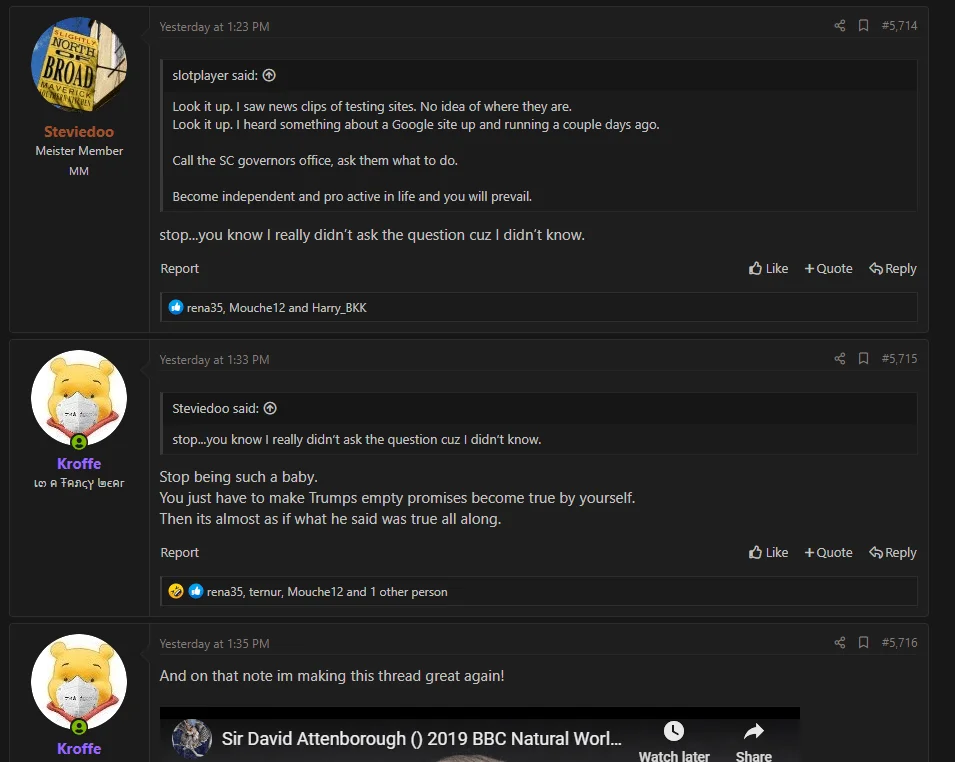Open timestamp 'Yesterday at 1:23 PM'
The width and height of the screenshot is (955, 762).
coord(214,27)
